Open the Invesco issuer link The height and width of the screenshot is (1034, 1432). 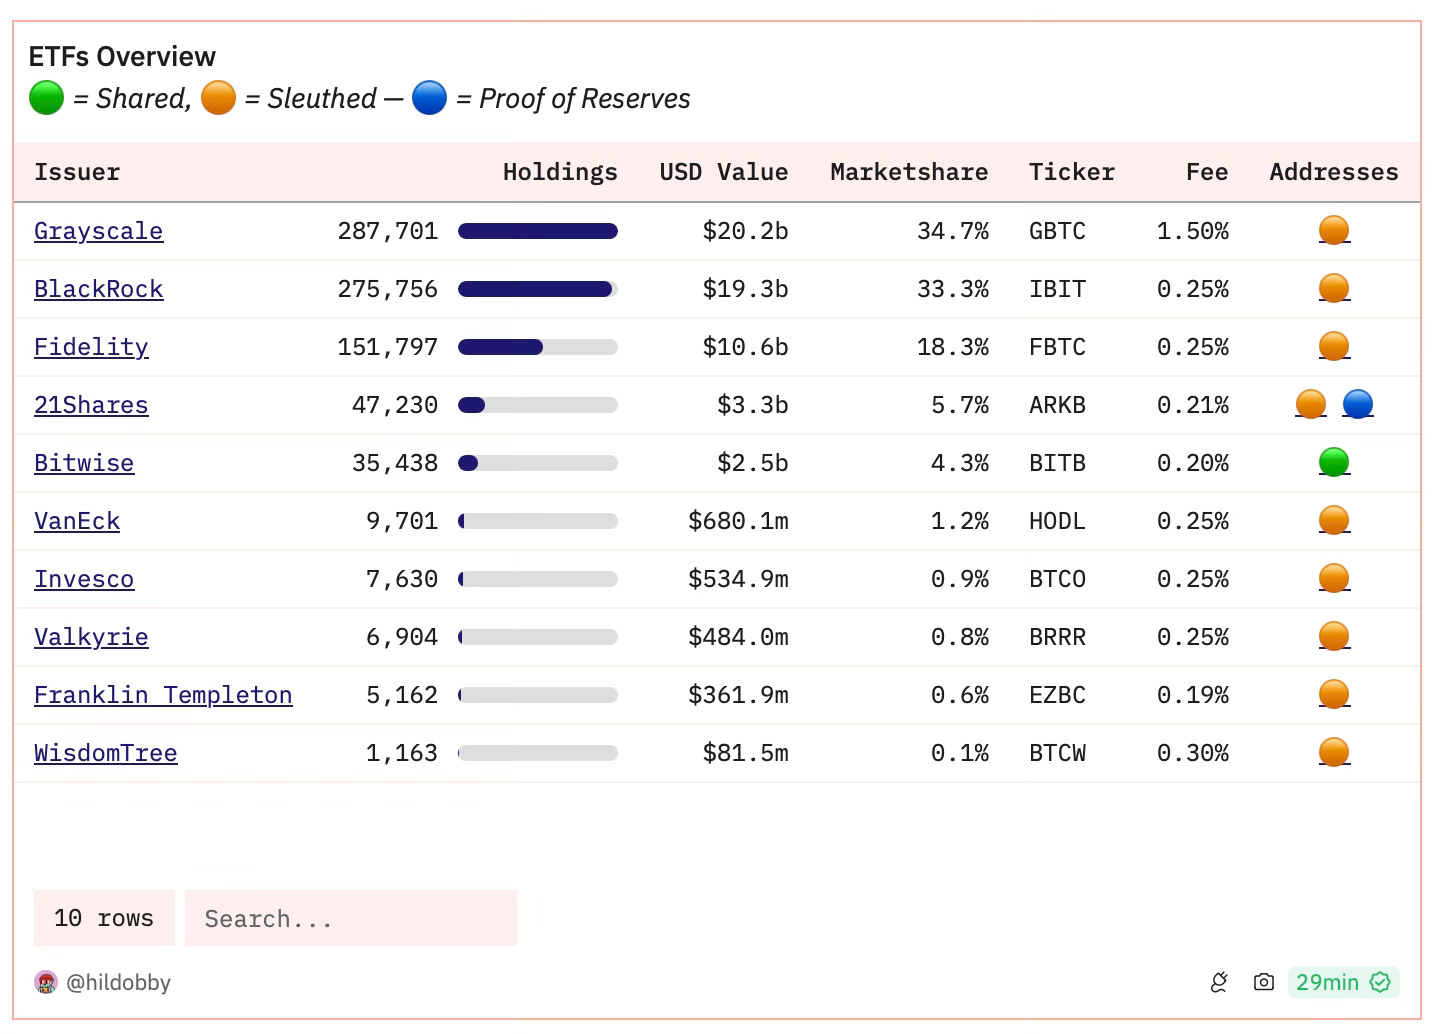point(84,579)
